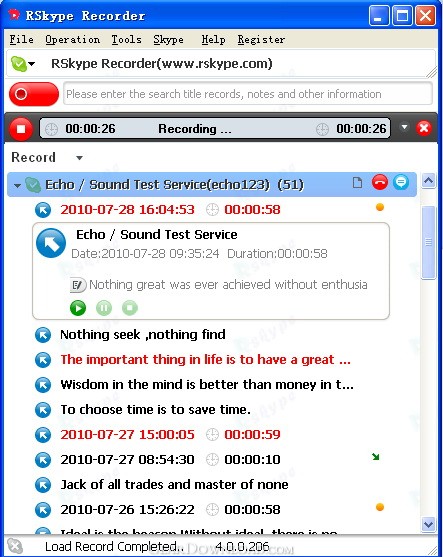Click the call icon for 2010-07-28 16:04:53
Viewport: 443px width, 557px height.
[43, 210]
